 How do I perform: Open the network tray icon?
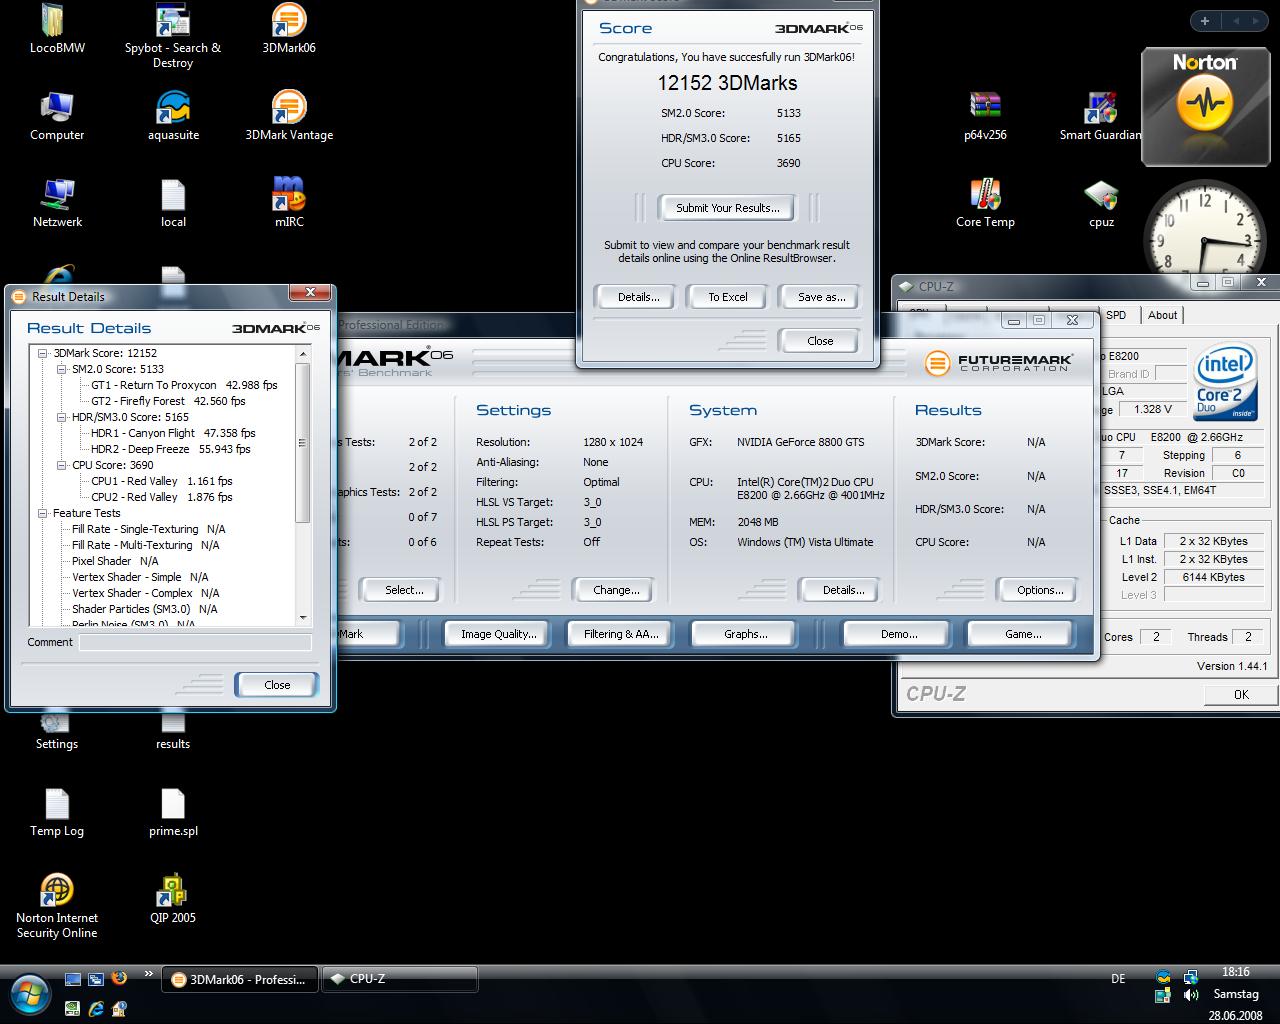1190,977
